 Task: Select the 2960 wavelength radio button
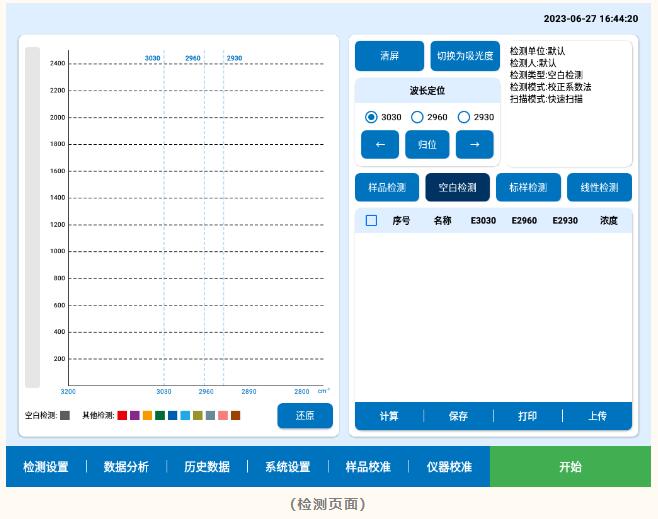(417, 117)
